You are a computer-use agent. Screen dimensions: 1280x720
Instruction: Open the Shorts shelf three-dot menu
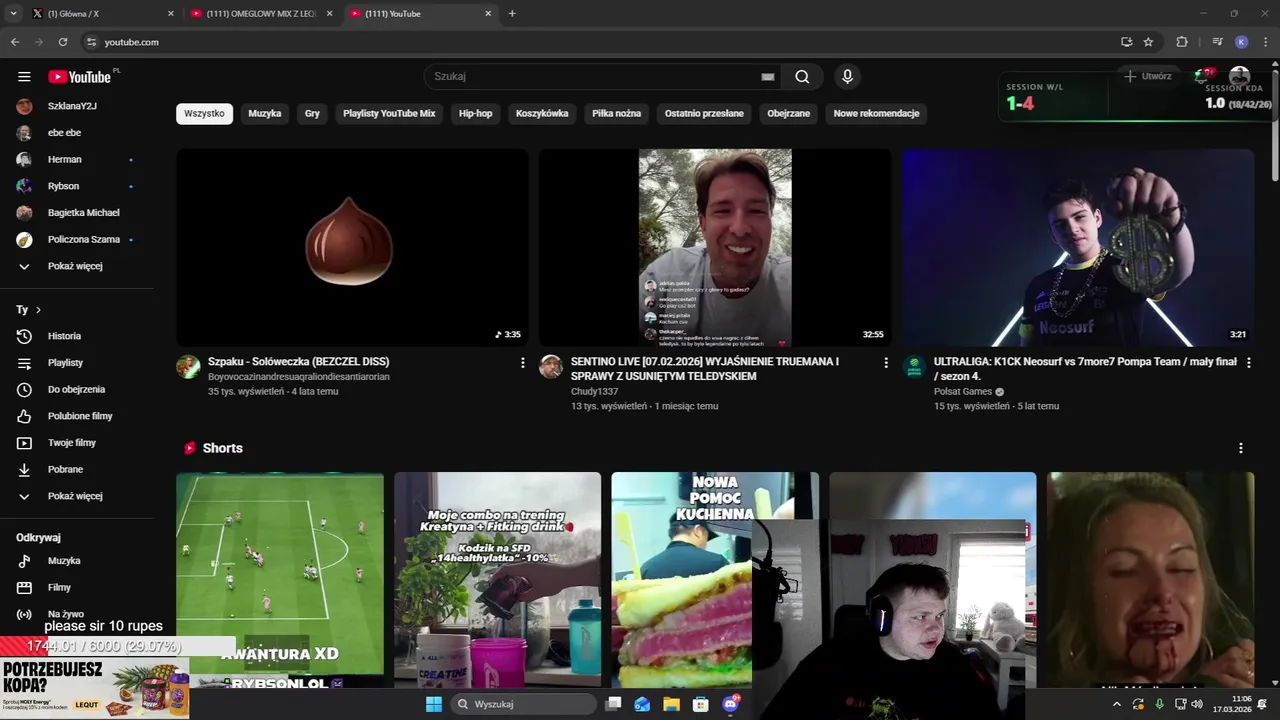(1241, 448)
